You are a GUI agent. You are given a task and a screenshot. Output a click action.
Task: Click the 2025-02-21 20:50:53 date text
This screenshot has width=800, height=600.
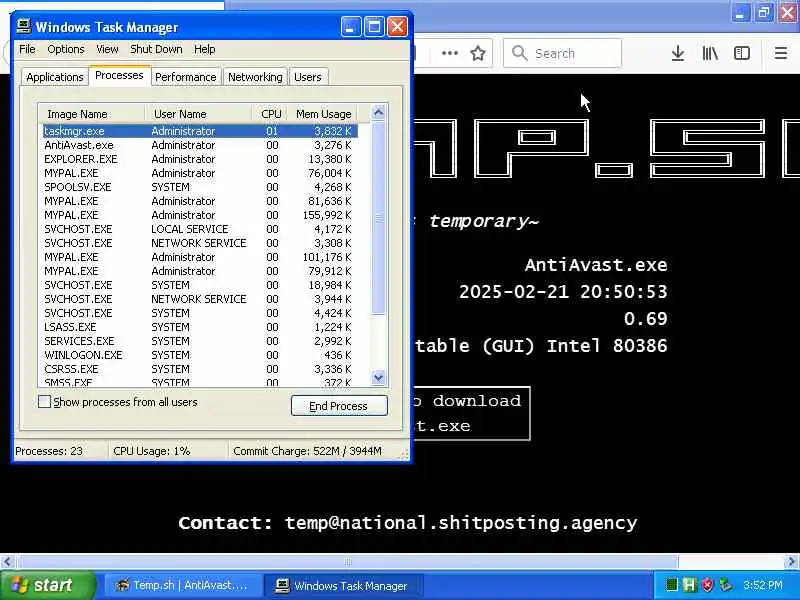coord(563,292)
